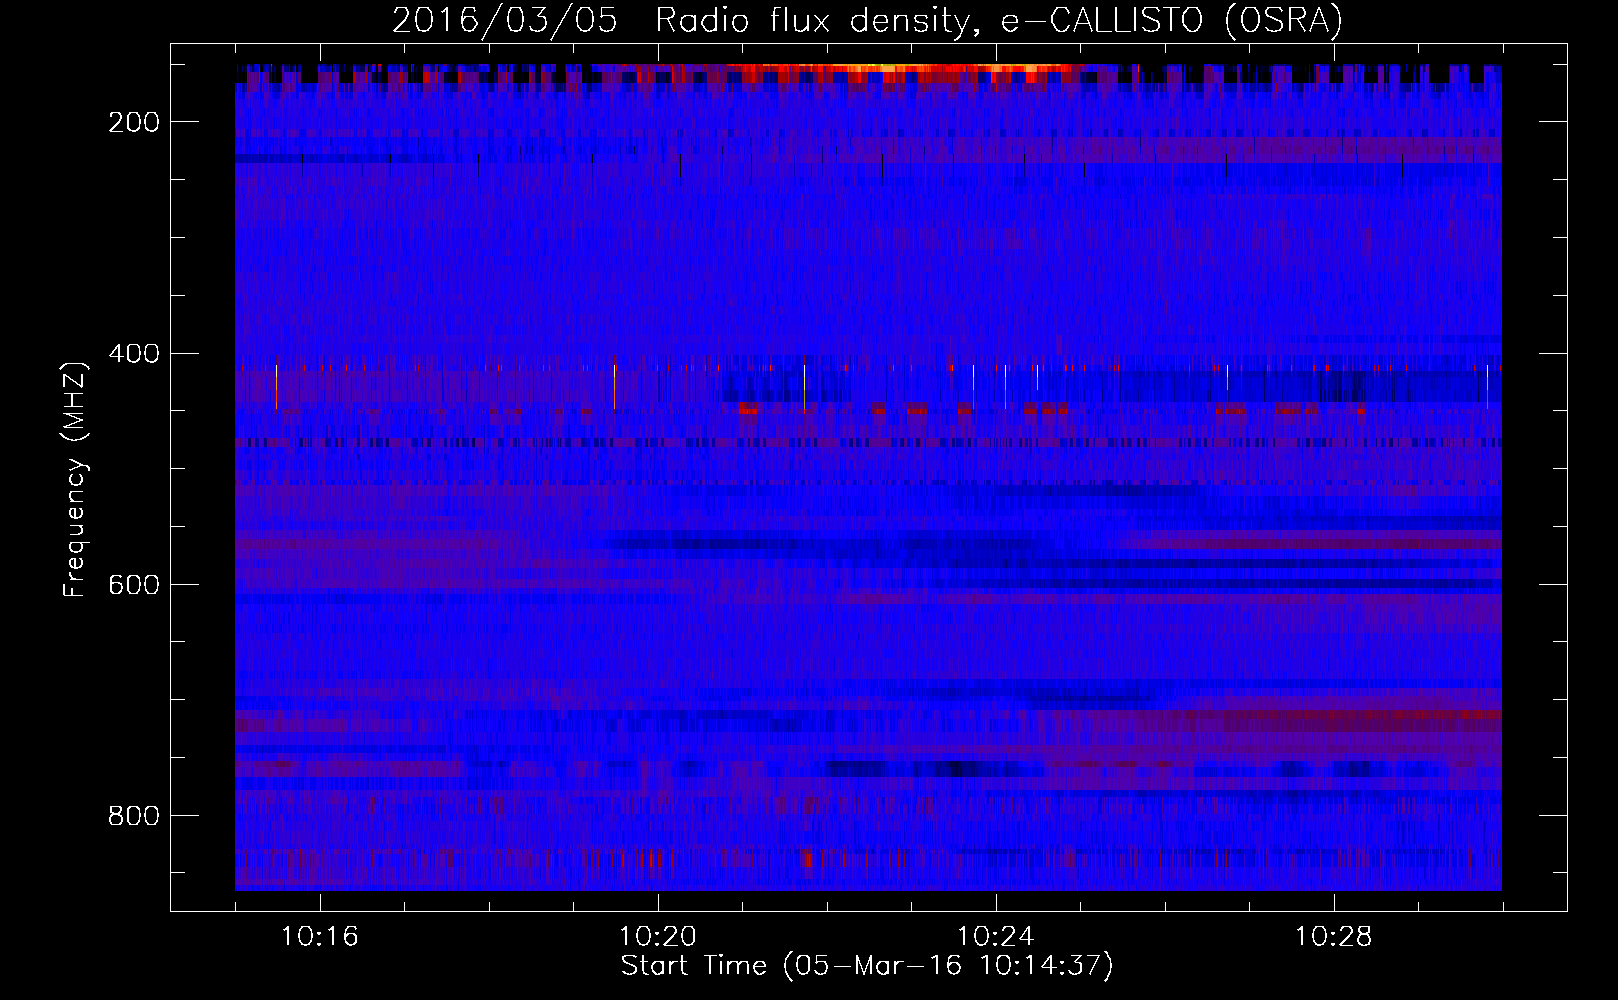Click the 10:16 time tick label

[x=319, y=937]
